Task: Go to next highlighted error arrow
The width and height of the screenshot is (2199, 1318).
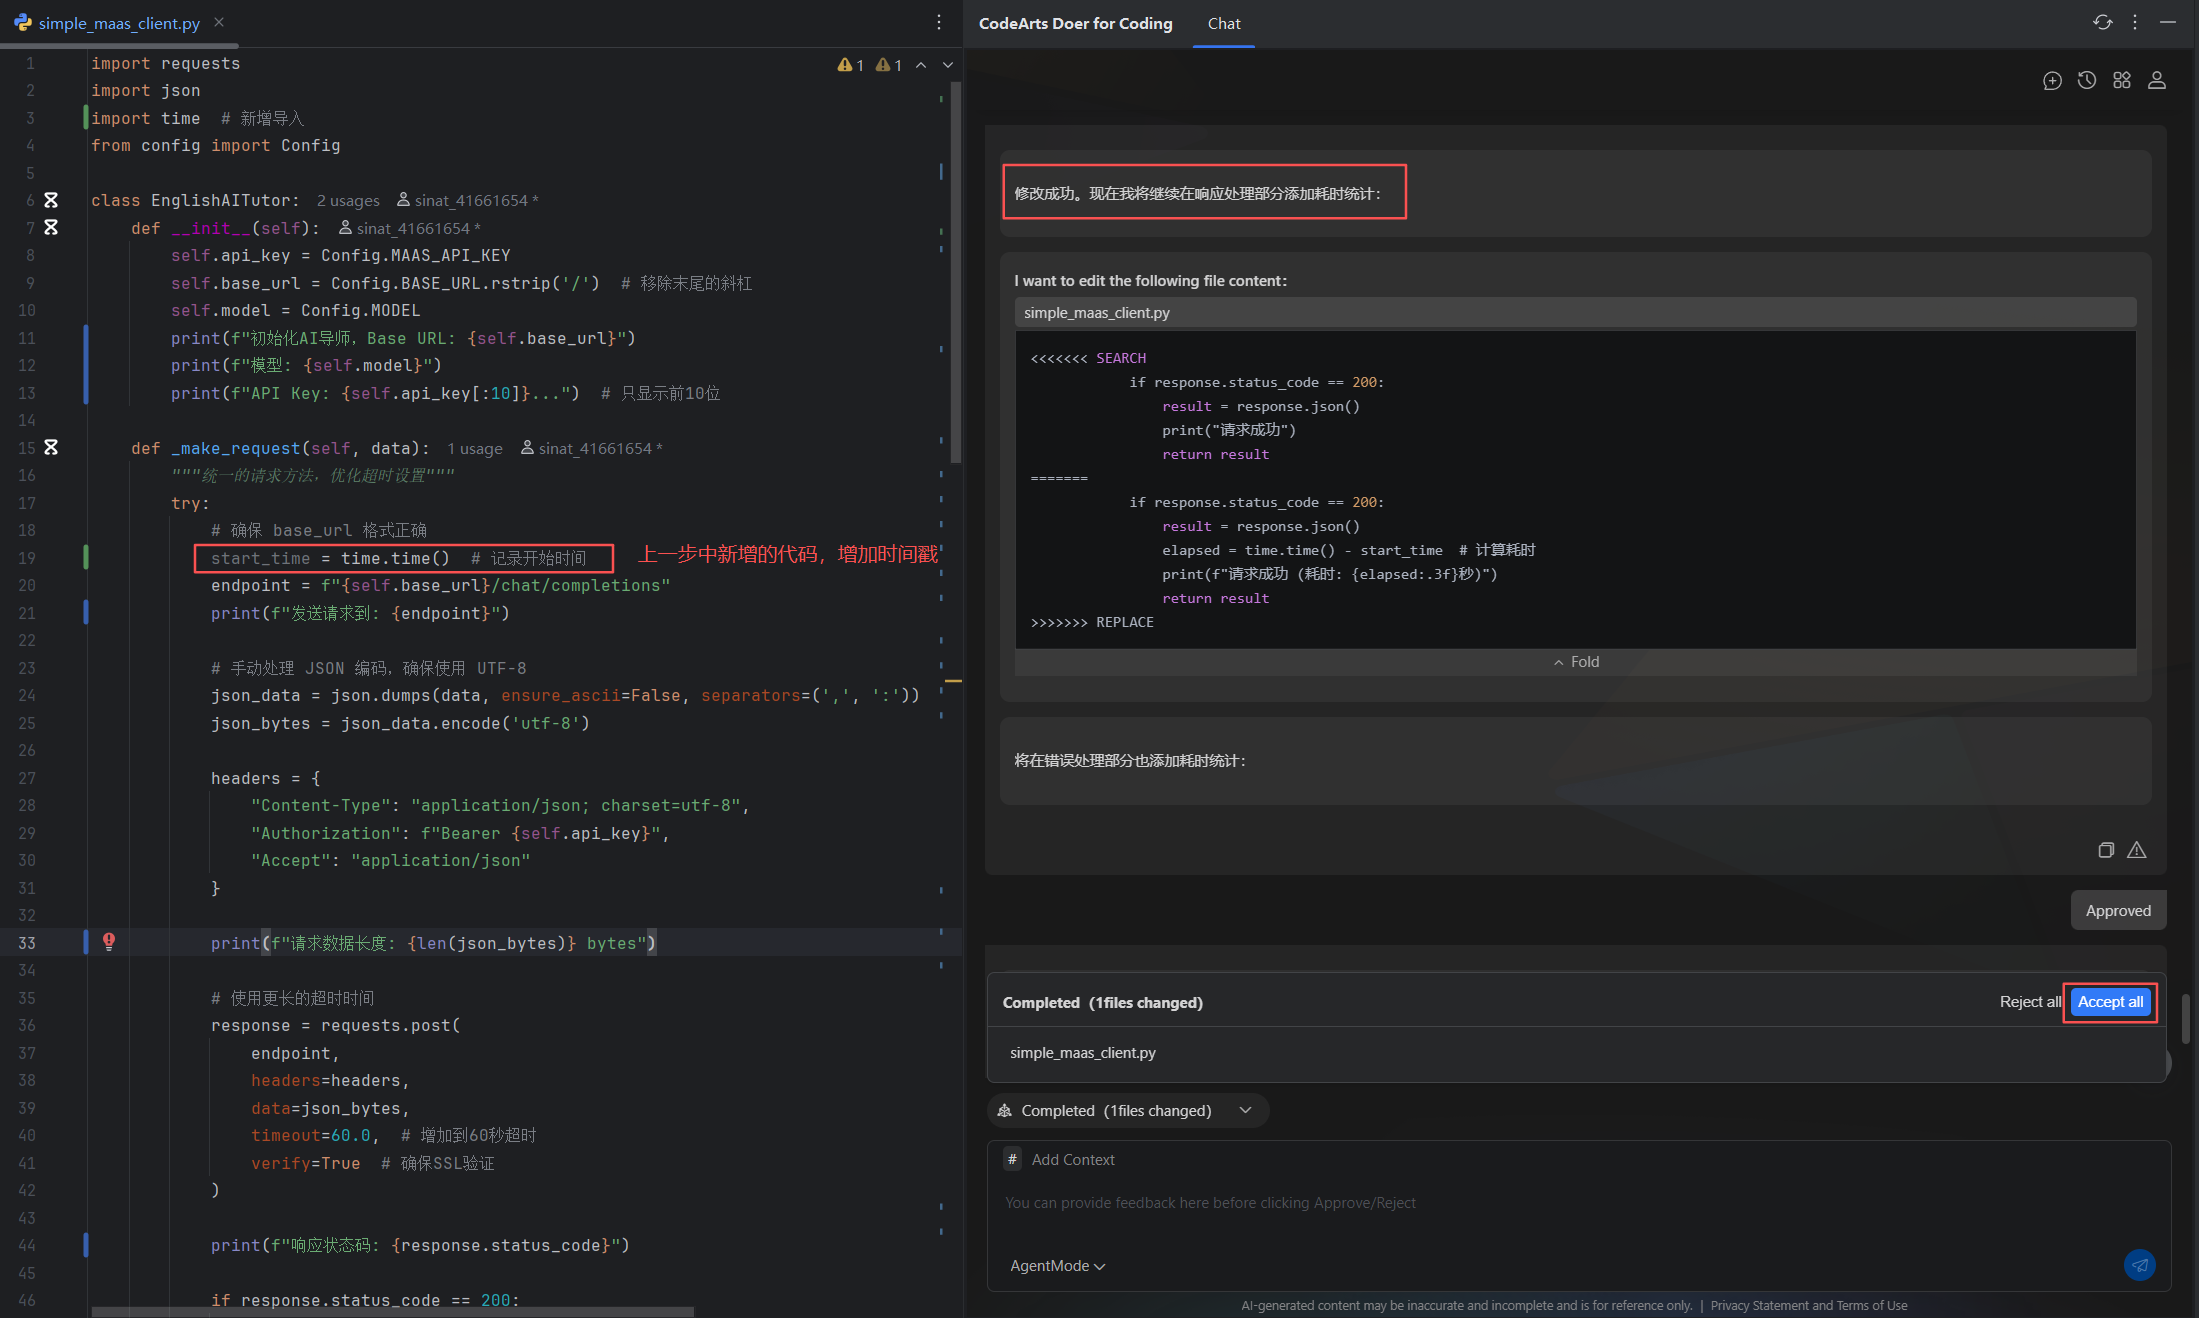Action: pyautogui.click(x=948, y=65)
